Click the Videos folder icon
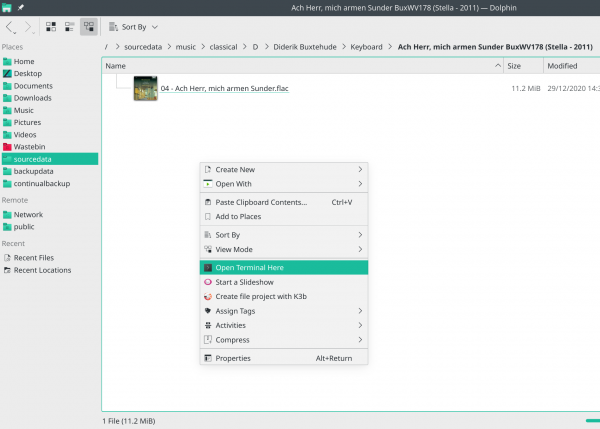Viewport: 600px width, 429px height. click(7, 135)
